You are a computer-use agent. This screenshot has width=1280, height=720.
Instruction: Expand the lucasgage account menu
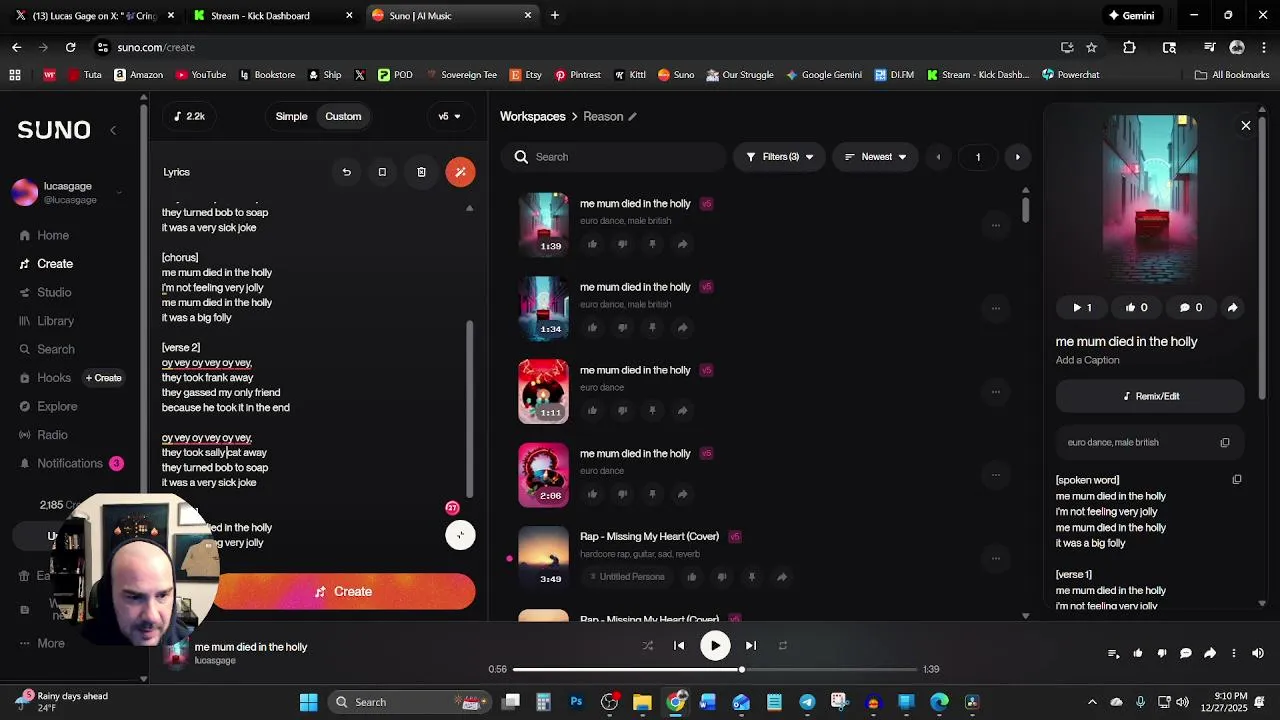coord(119,192)
